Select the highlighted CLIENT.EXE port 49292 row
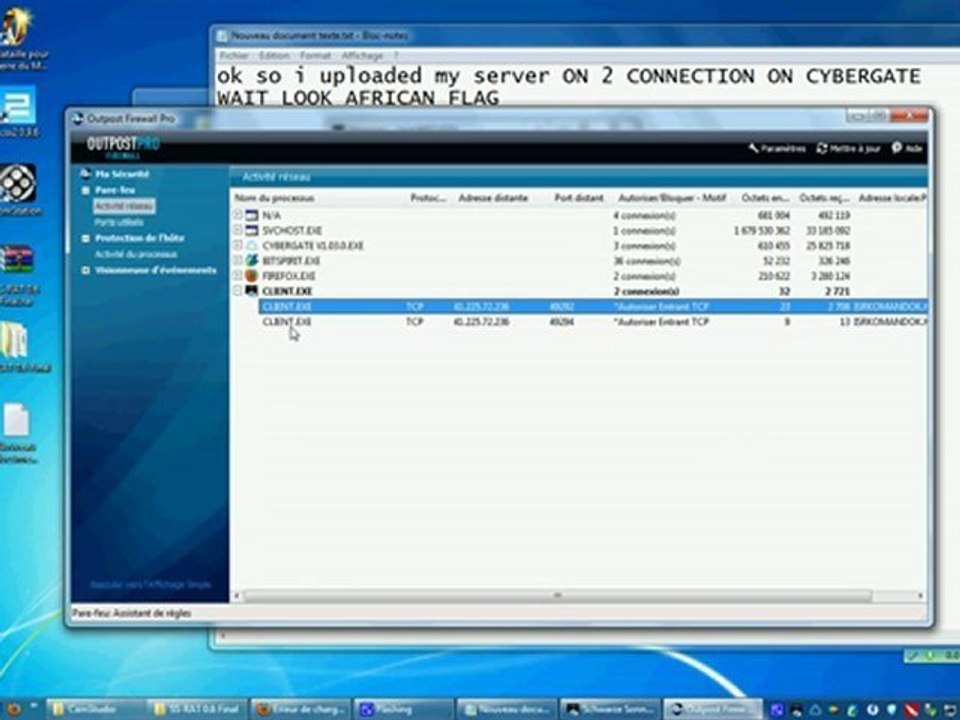Image resolution: width=960 pixels, height=720 pixels. pos(593,306)
